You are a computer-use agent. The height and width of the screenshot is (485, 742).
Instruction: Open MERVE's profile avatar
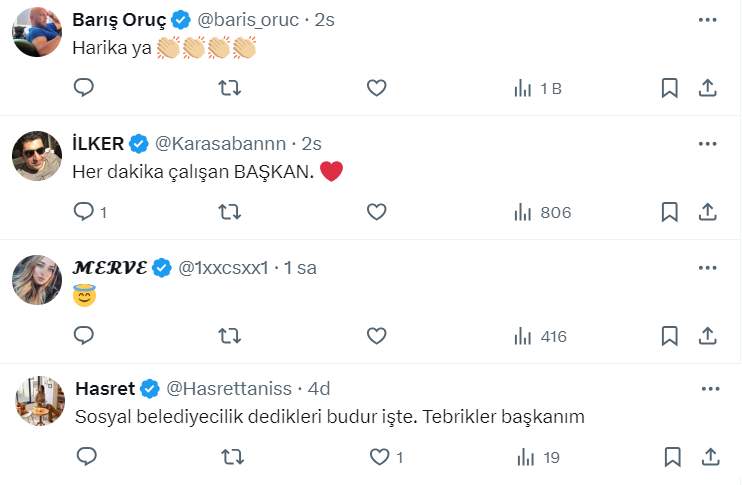coord(38,281)
